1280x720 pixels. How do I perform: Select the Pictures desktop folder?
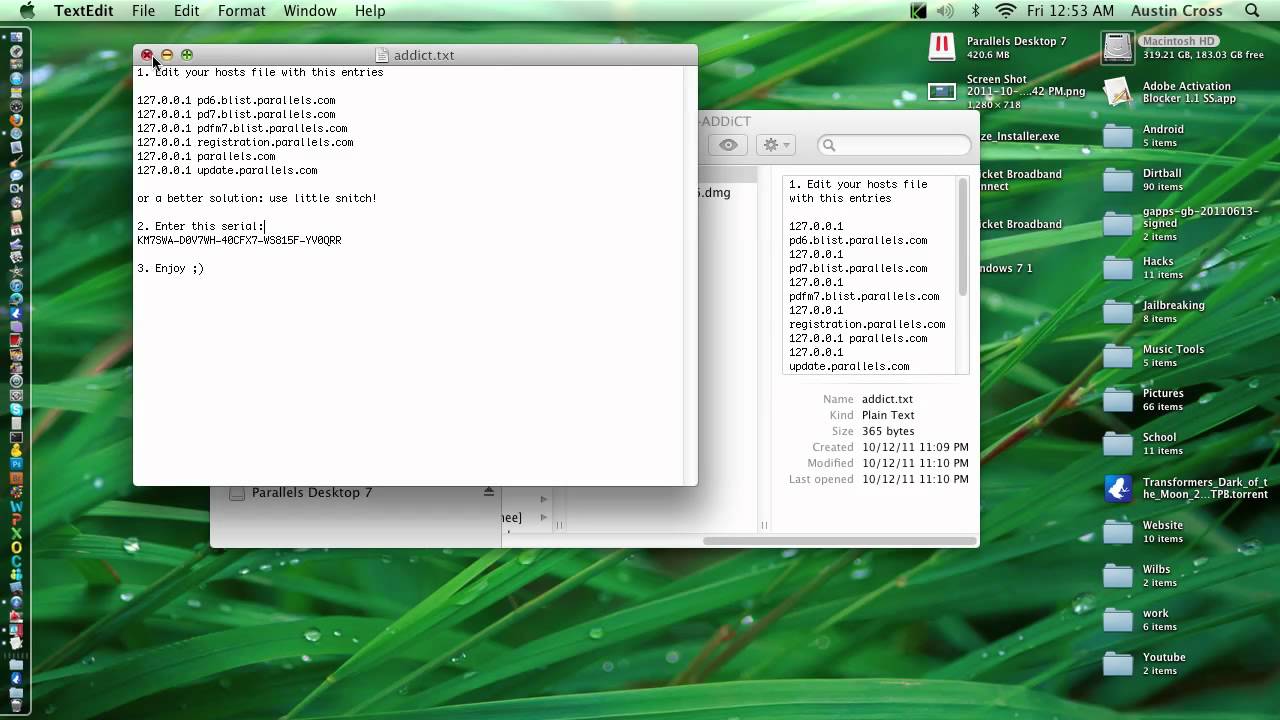point(1118,400)
